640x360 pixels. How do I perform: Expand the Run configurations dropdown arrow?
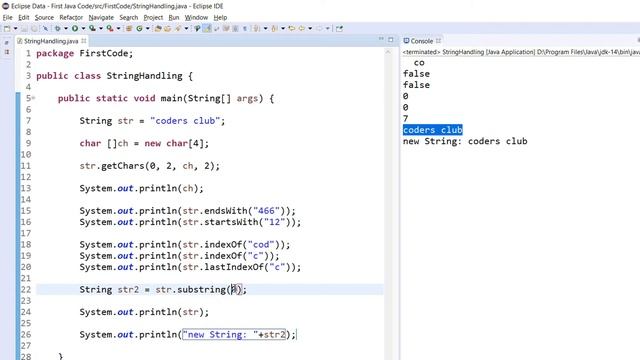pyautogui.click(x=83, y=29)
